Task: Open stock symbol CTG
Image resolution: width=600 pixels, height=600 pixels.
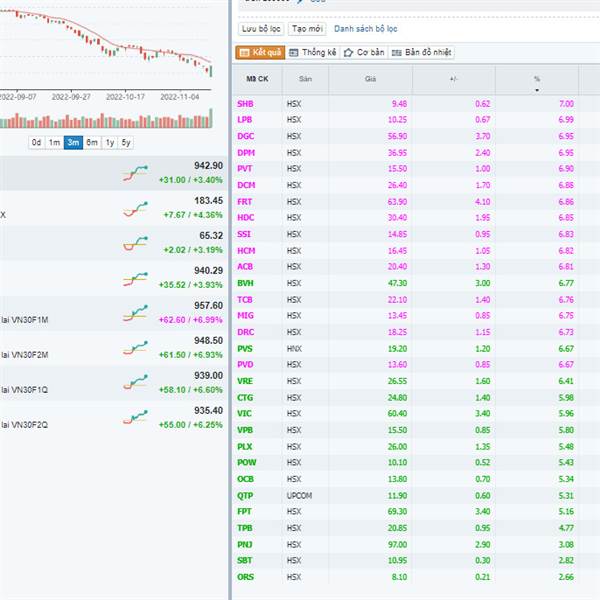Action: (245, 398)
